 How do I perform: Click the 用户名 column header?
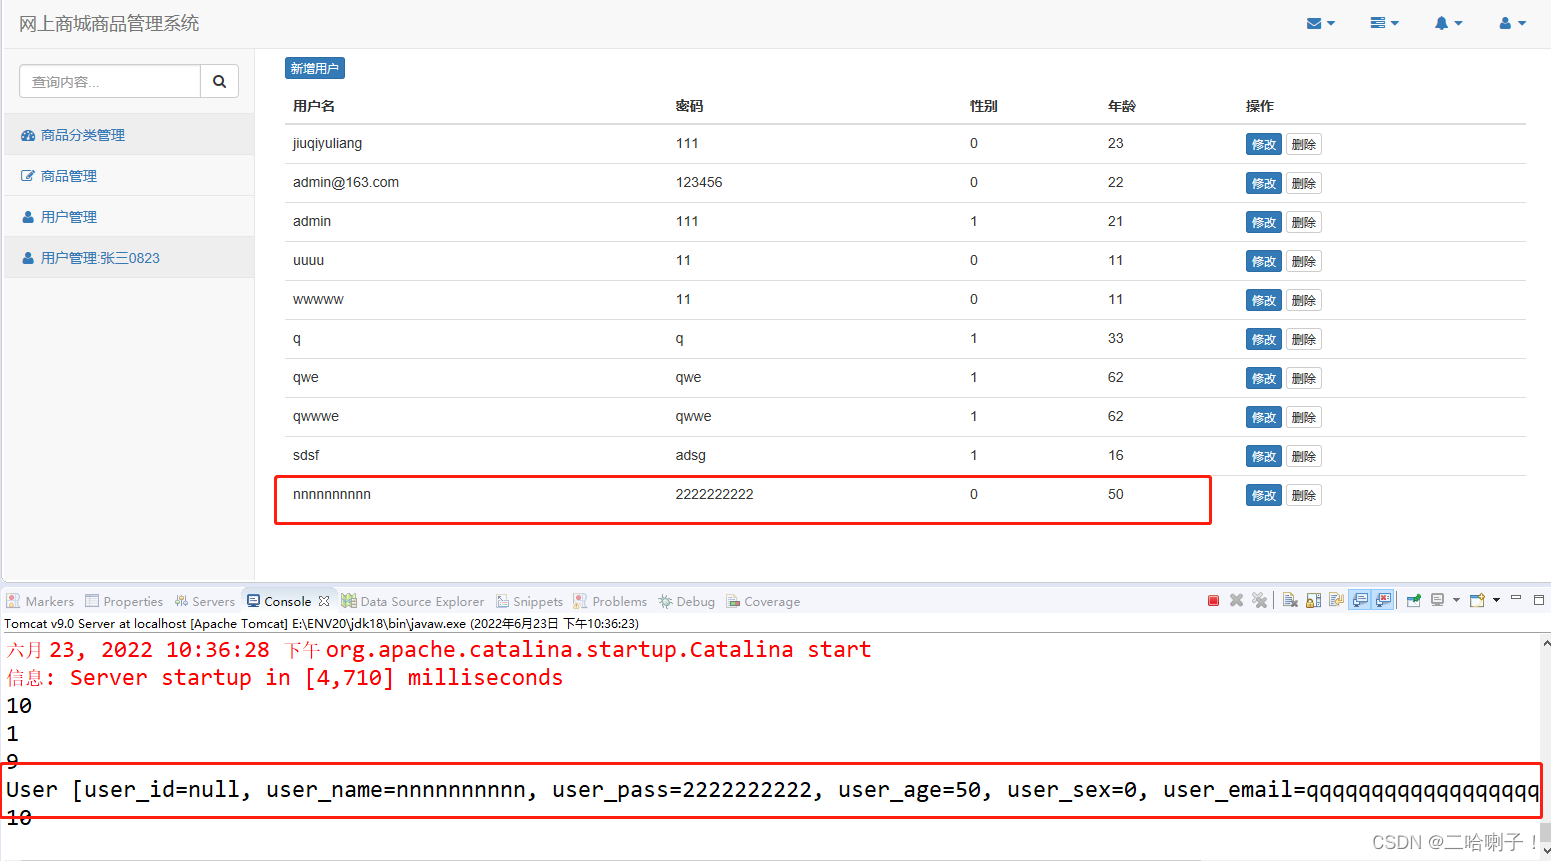click(x=314, y=106)
